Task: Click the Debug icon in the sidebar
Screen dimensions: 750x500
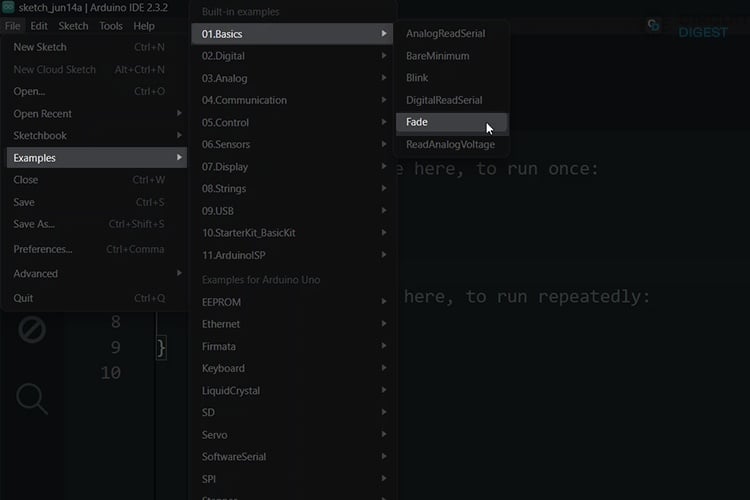Action: 32,329
